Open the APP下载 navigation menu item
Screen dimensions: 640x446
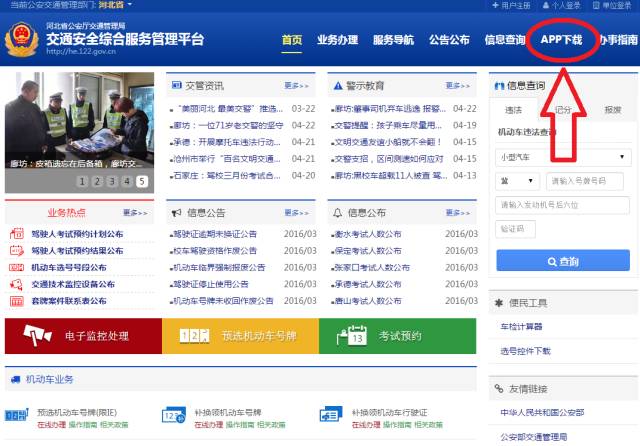coord(561,40)
